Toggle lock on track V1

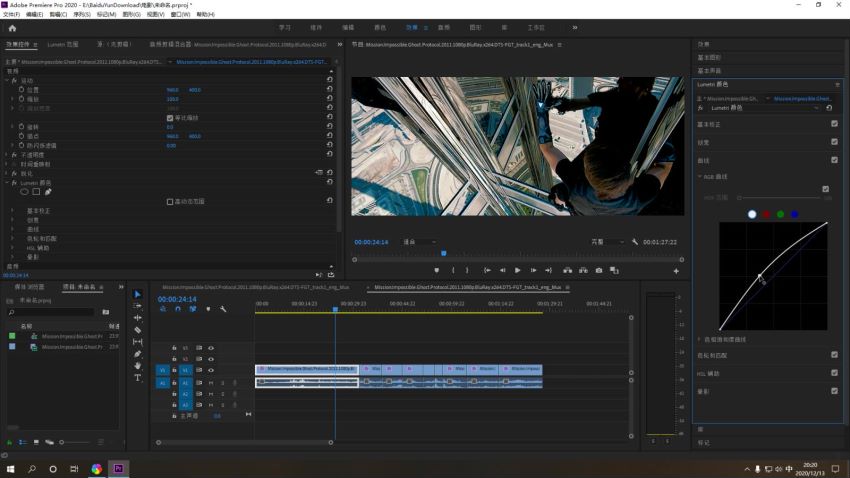coord(174,370)
